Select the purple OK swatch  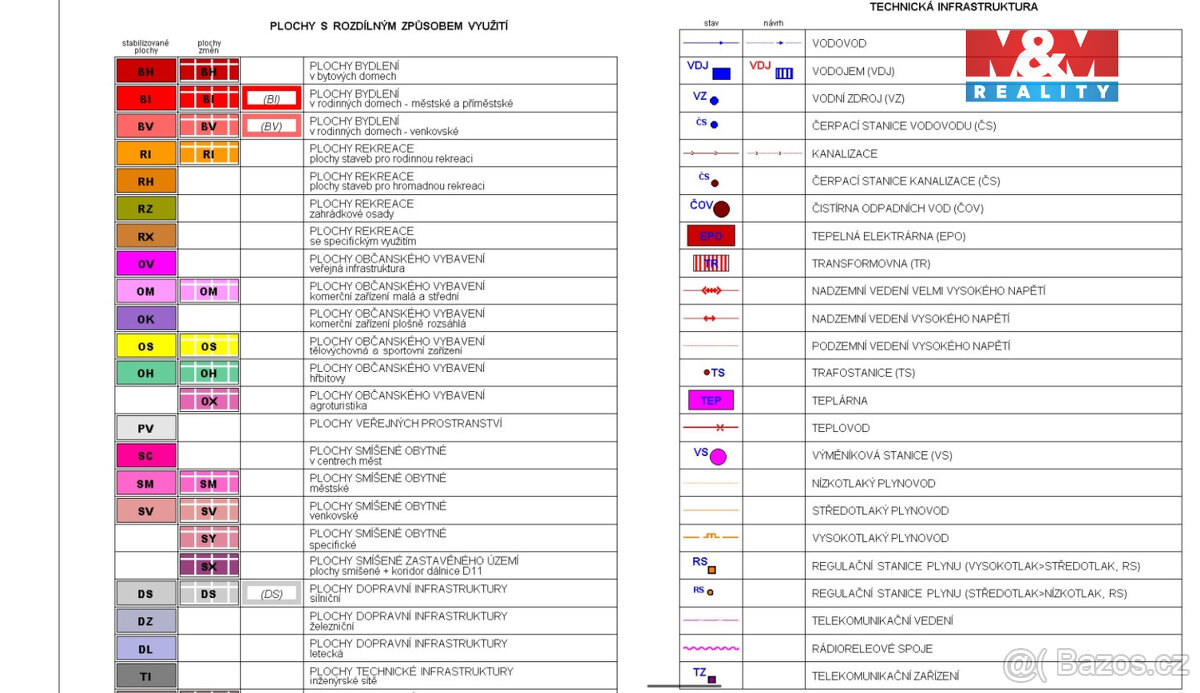(x=146, y=319)
